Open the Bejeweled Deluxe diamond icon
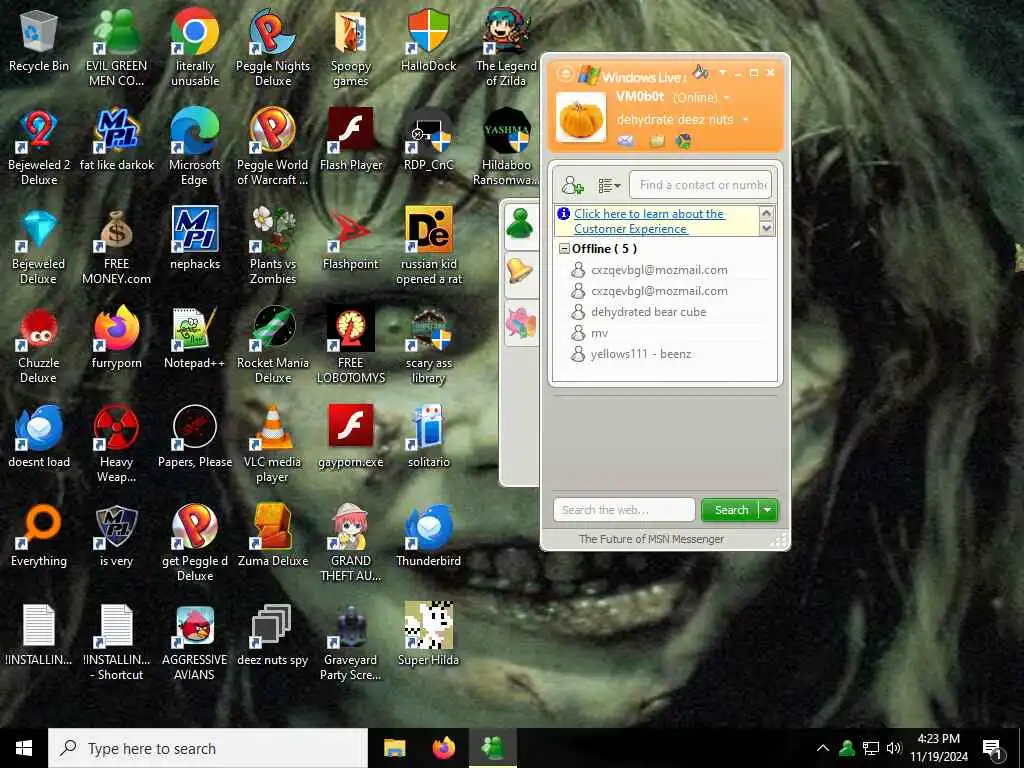This screenshot has height=768, width=1024. click(39, 246)
